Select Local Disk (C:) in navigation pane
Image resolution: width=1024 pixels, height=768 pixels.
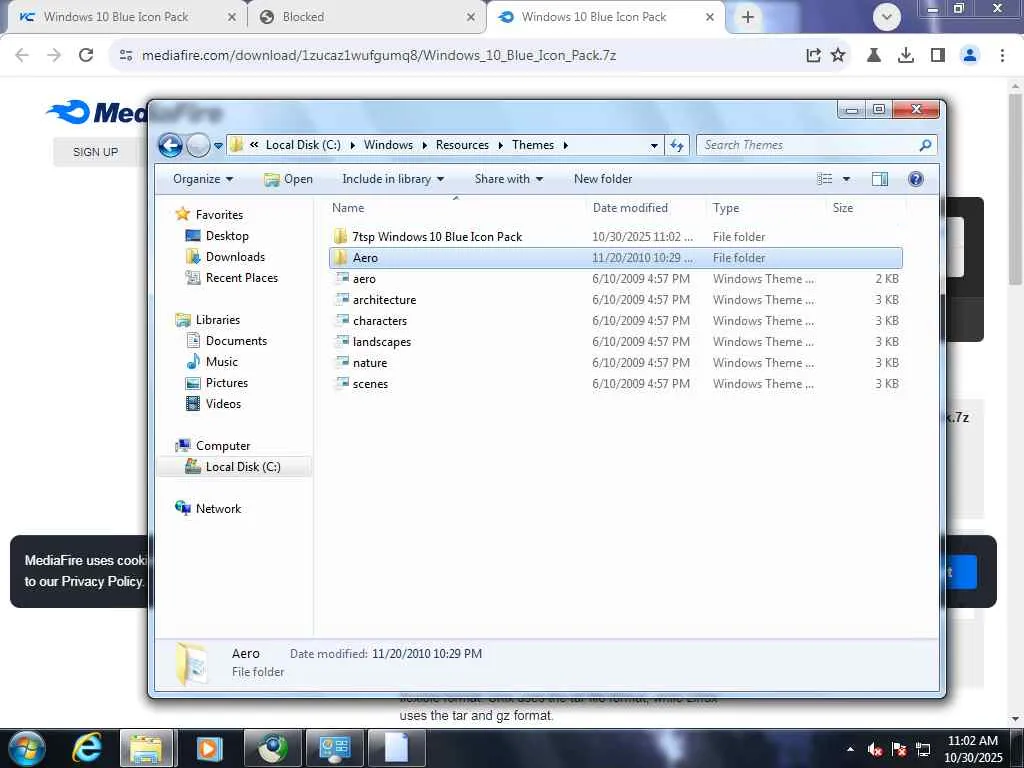coord(234,466)
